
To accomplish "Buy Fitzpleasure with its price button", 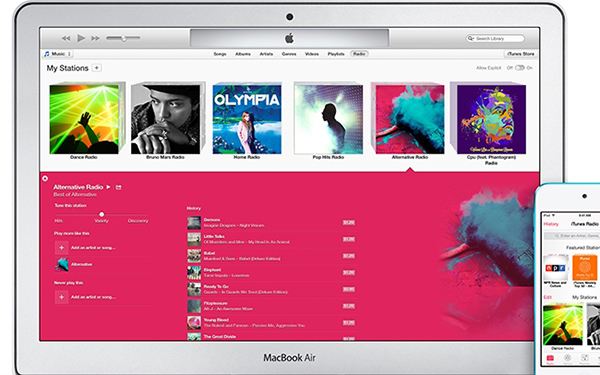I will (349, 306).
